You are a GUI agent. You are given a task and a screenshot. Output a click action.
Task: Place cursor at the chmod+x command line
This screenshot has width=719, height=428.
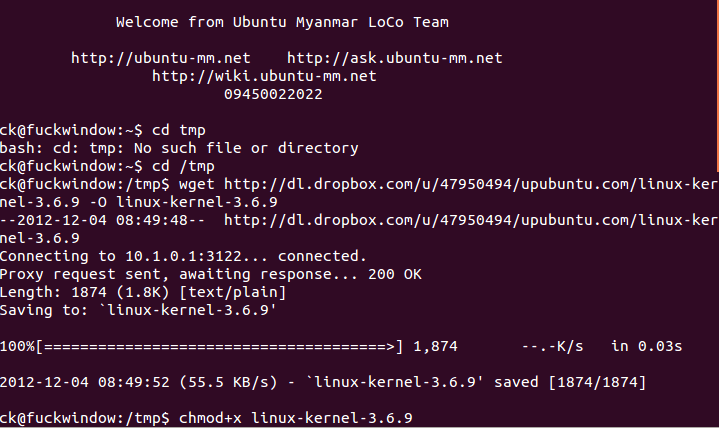pos(296,418)
